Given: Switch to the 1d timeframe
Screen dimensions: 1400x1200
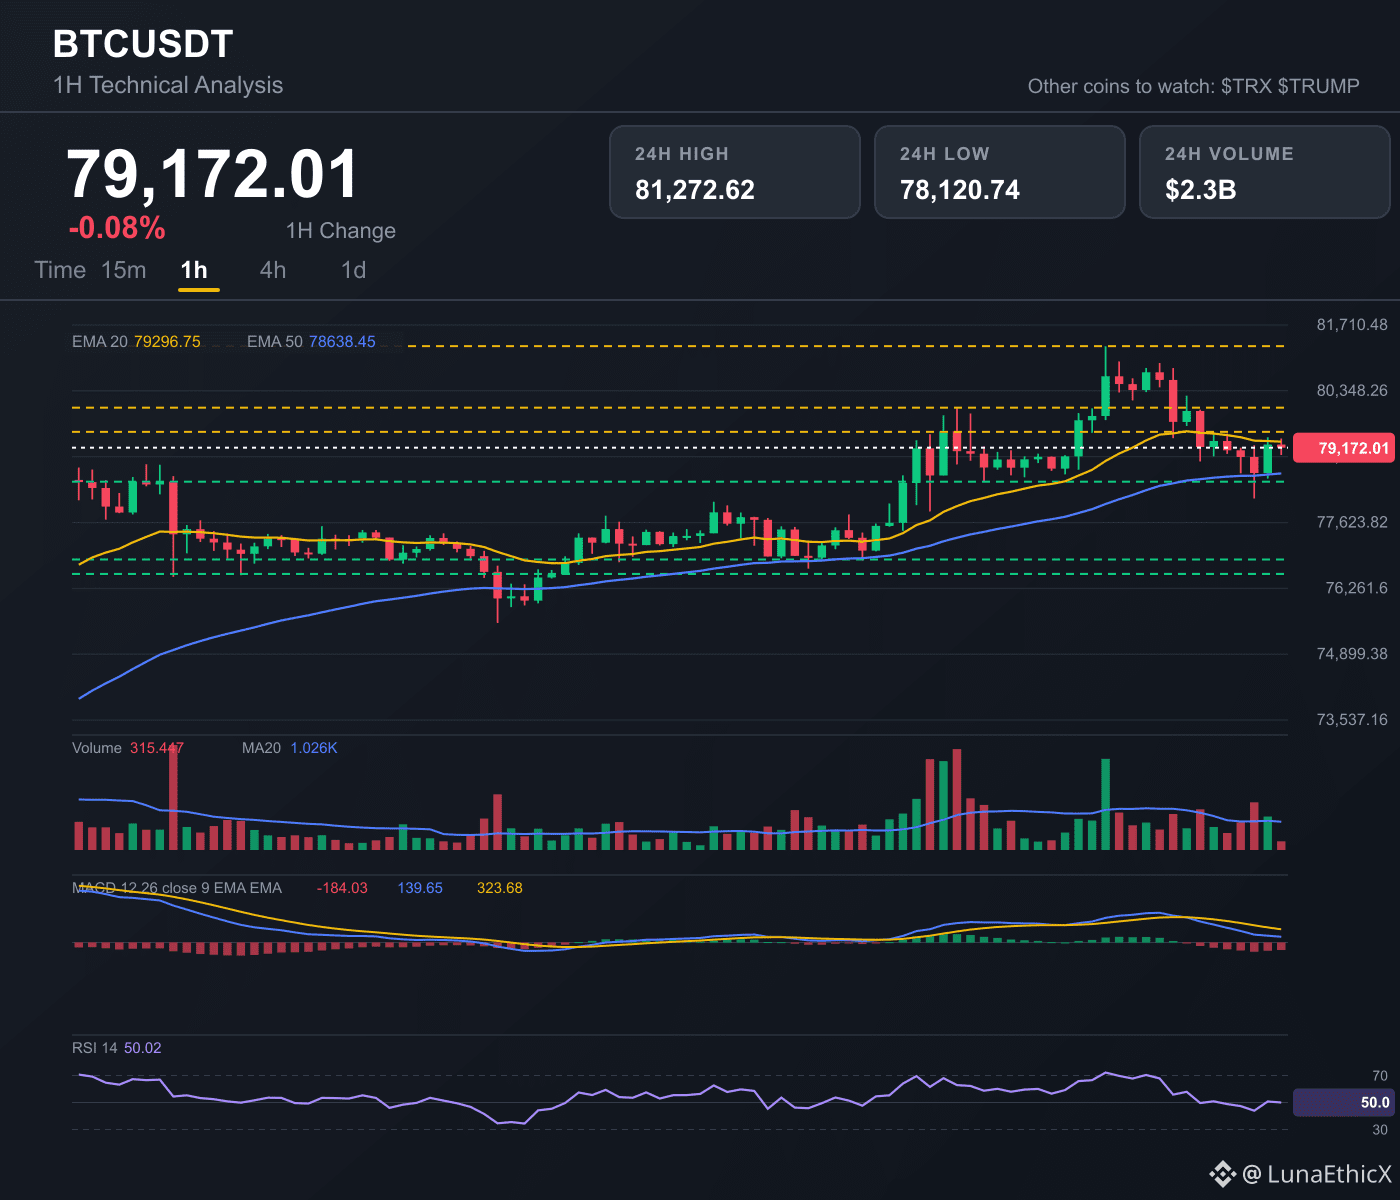Looking at the screenshot, I should coord(354,270).
